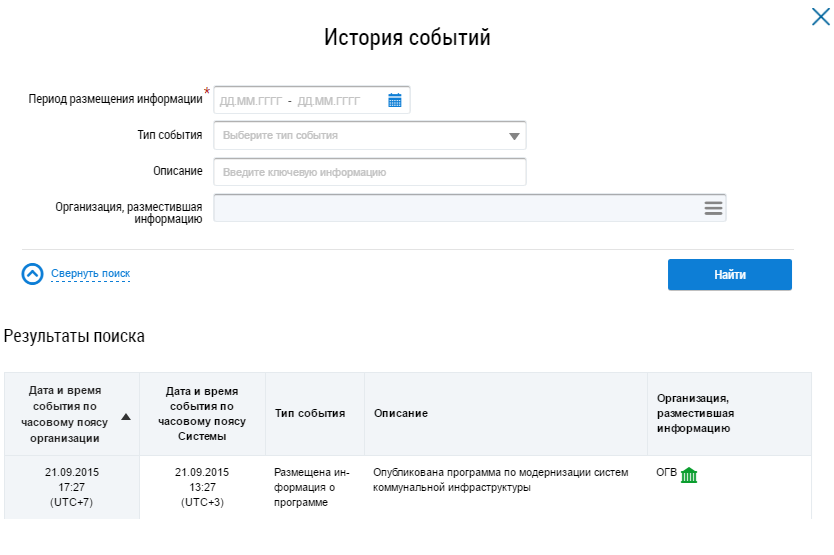Click the Описание keyword input field

click(369, 172)
